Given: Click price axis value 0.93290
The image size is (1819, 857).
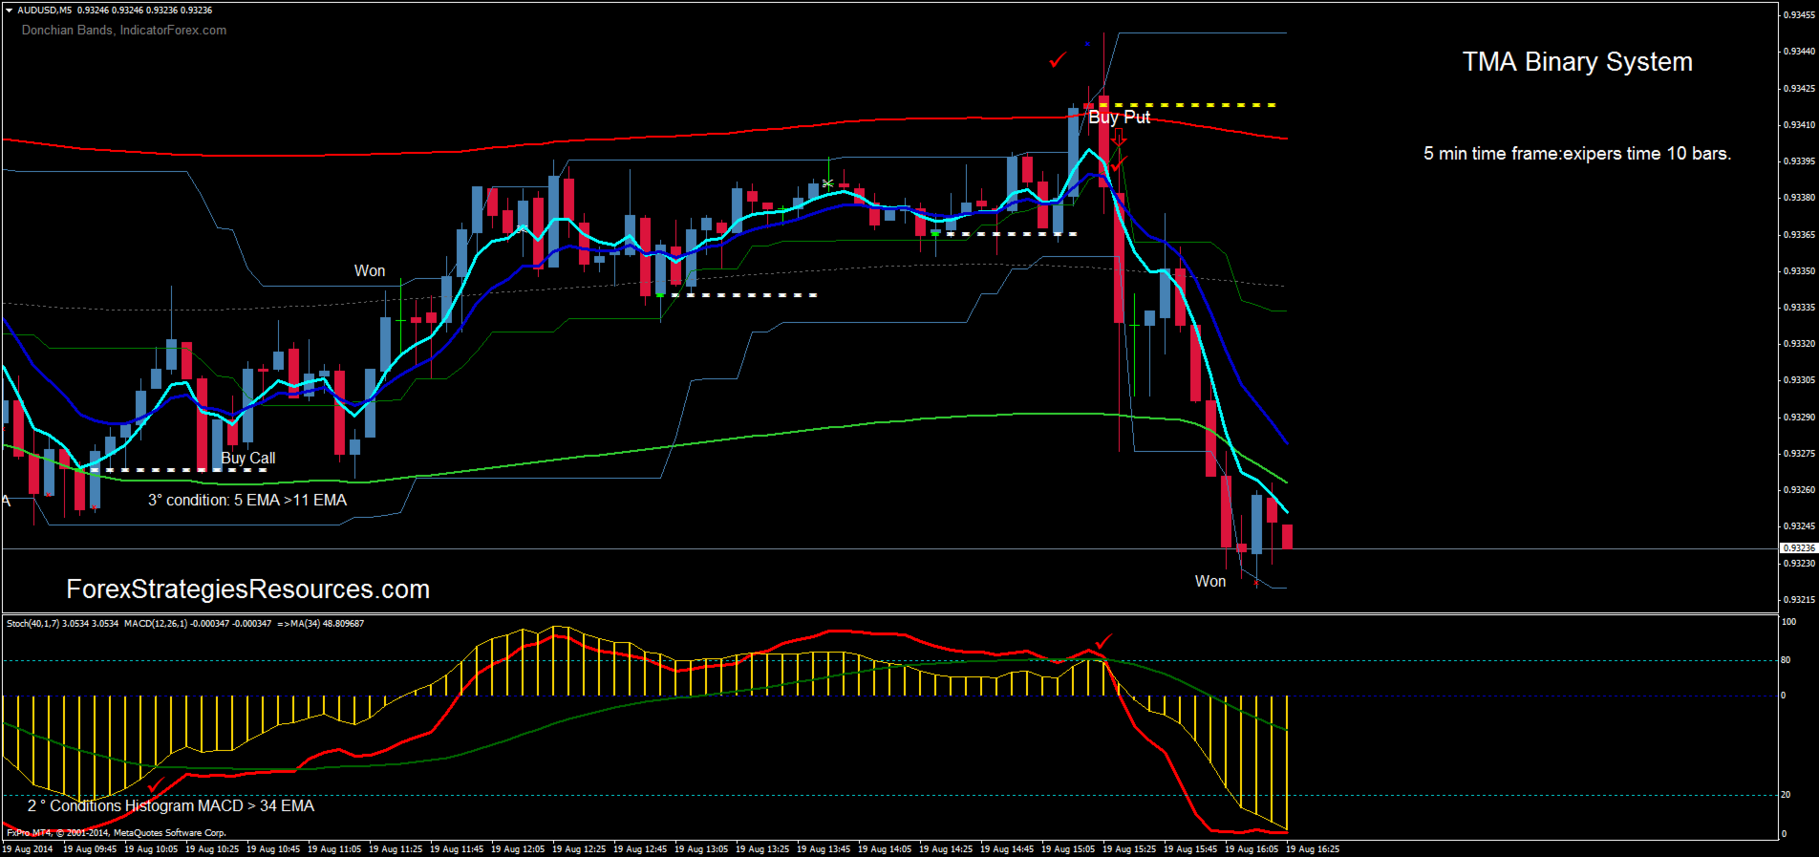Looking at the screenshot, I should [1799, 417].
